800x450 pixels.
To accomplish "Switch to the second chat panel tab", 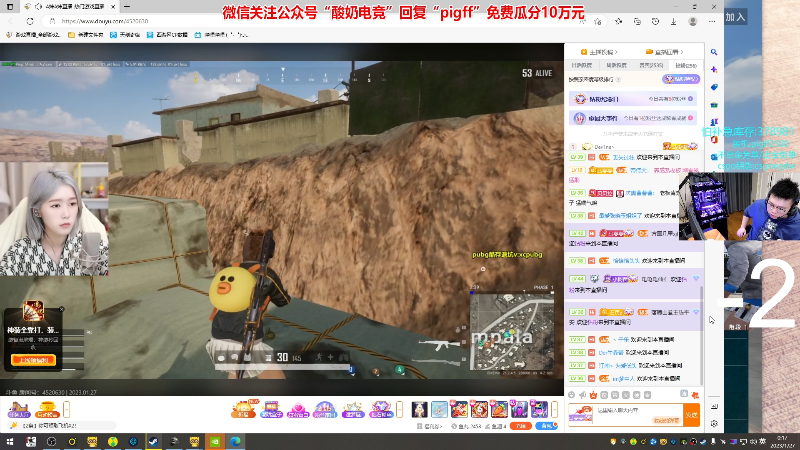I will (616, 65).
